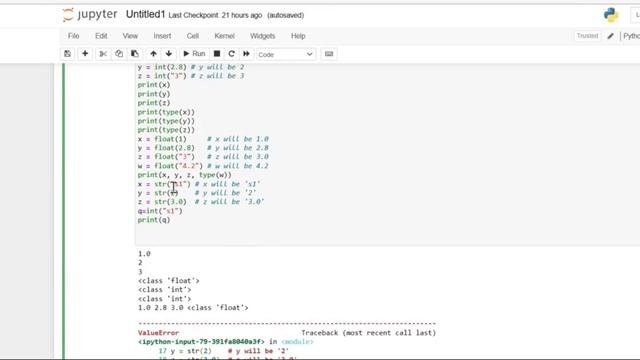Interrupt the kernel with stop icon

point(217,54)
